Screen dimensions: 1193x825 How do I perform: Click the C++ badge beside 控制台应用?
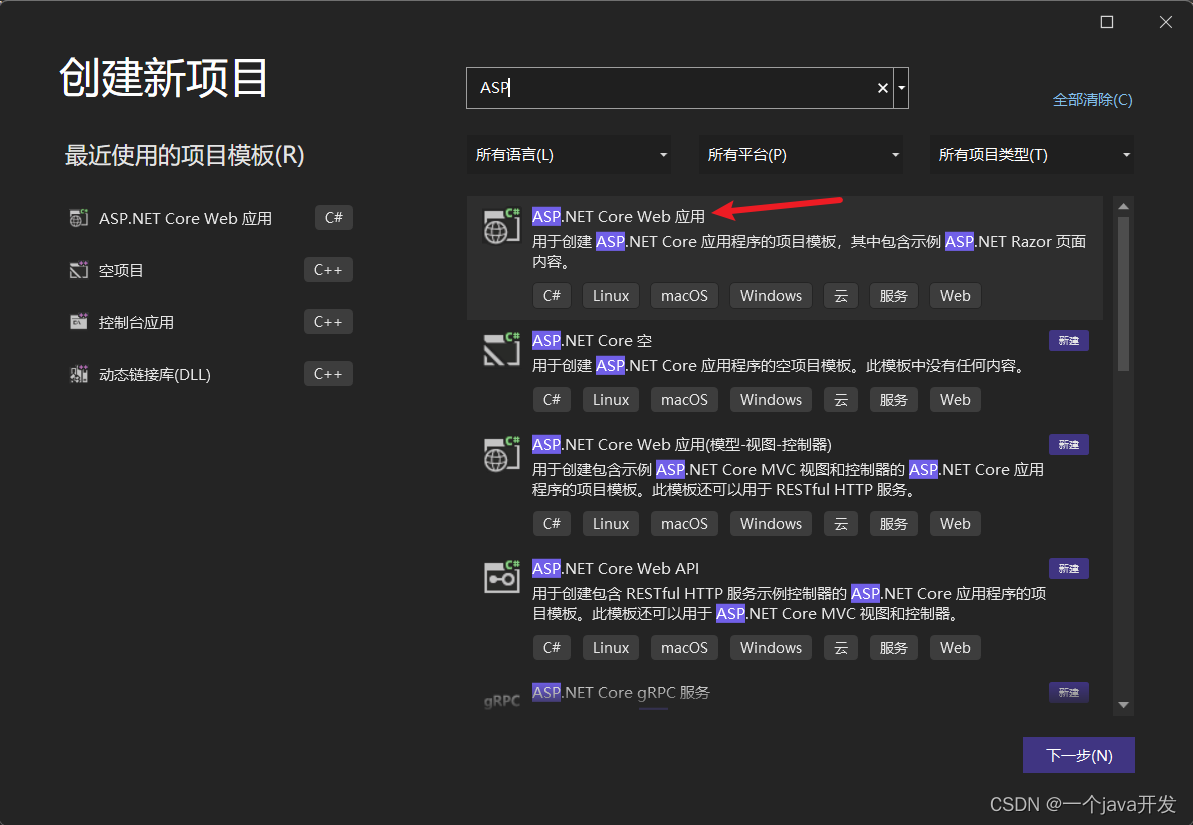328,322
